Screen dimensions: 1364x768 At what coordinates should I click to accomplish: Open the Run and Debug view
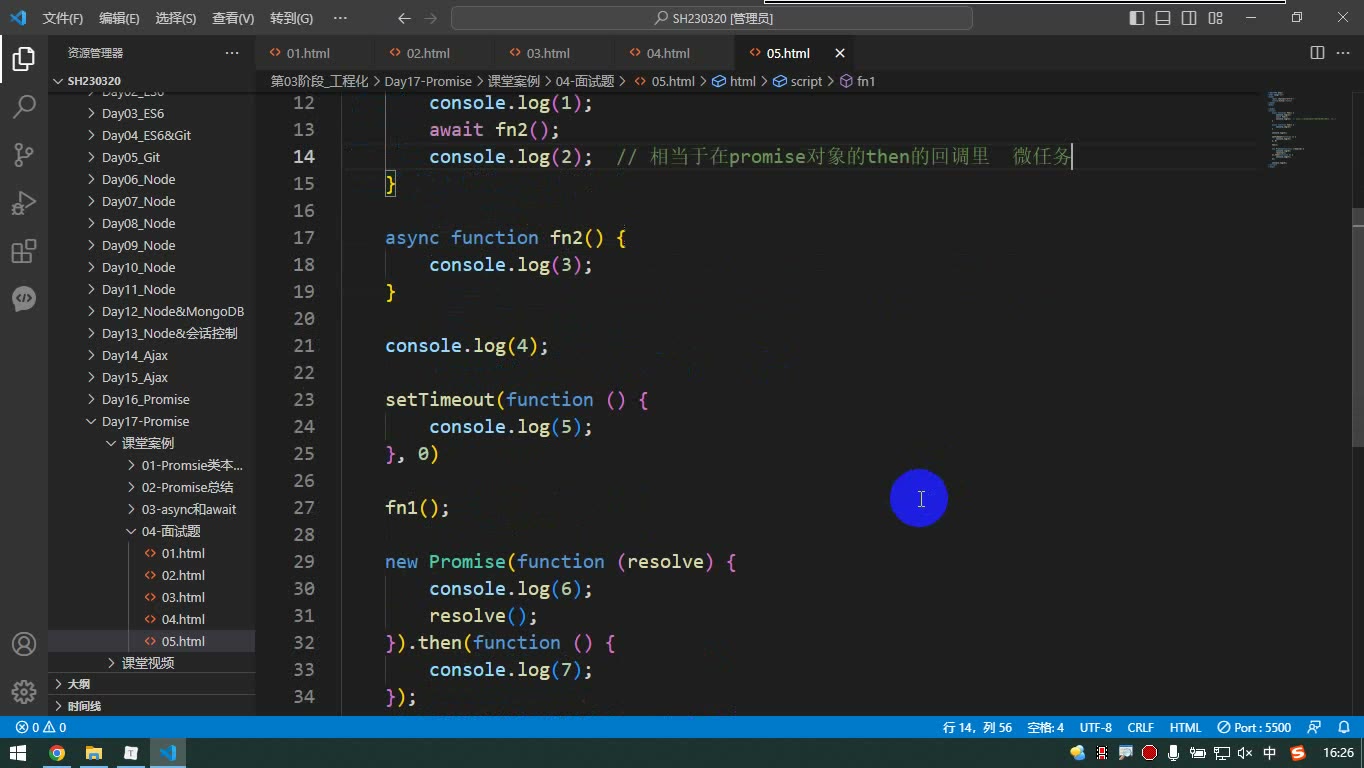(x=24, y=202)
